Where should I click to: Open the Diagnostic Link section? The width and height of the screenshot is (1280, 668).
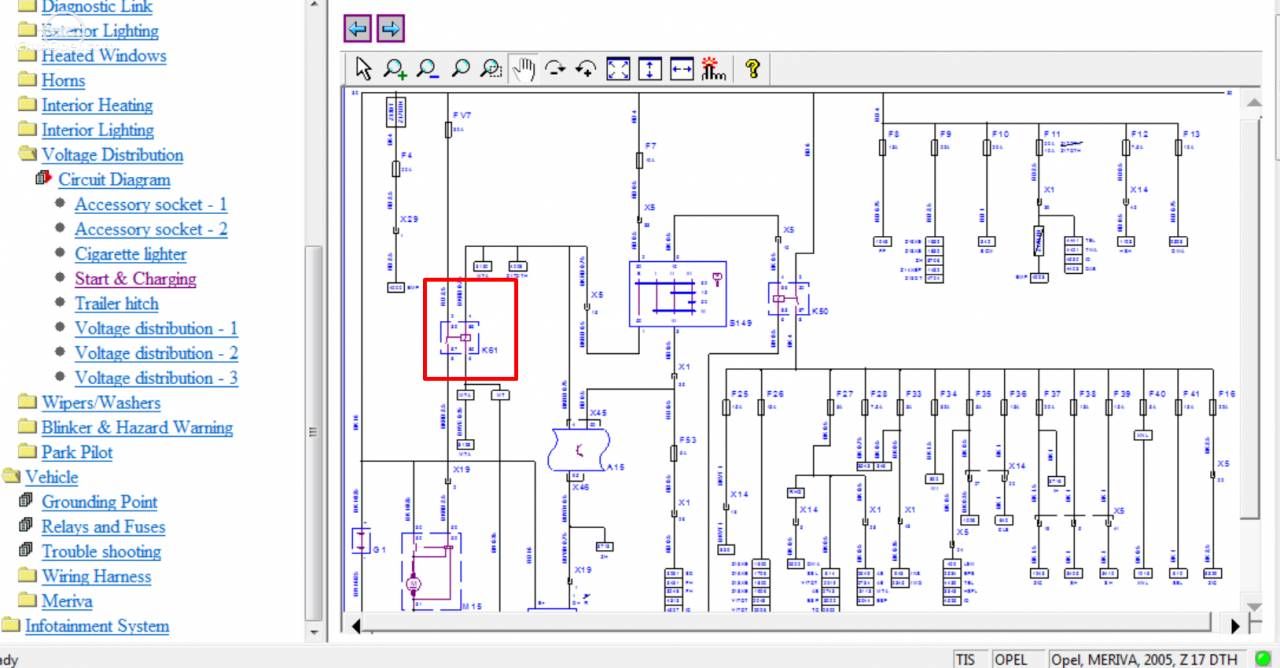(x=97, y=7)
